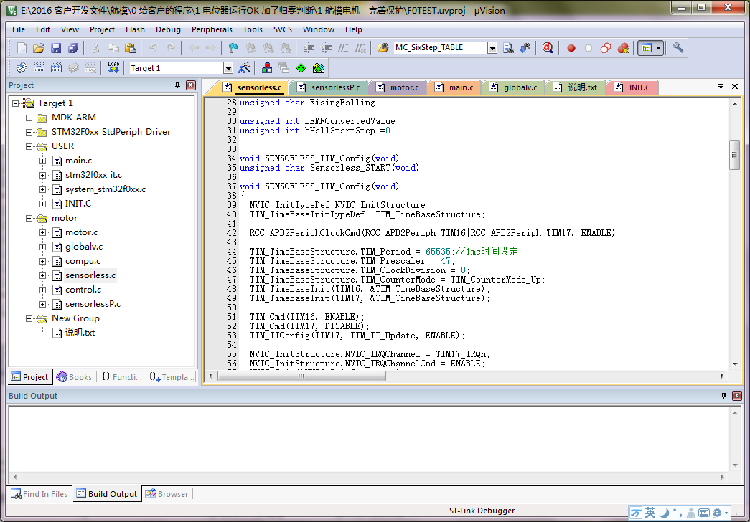
Task: Open the Templates panel tab
Action: click(171, 377)
